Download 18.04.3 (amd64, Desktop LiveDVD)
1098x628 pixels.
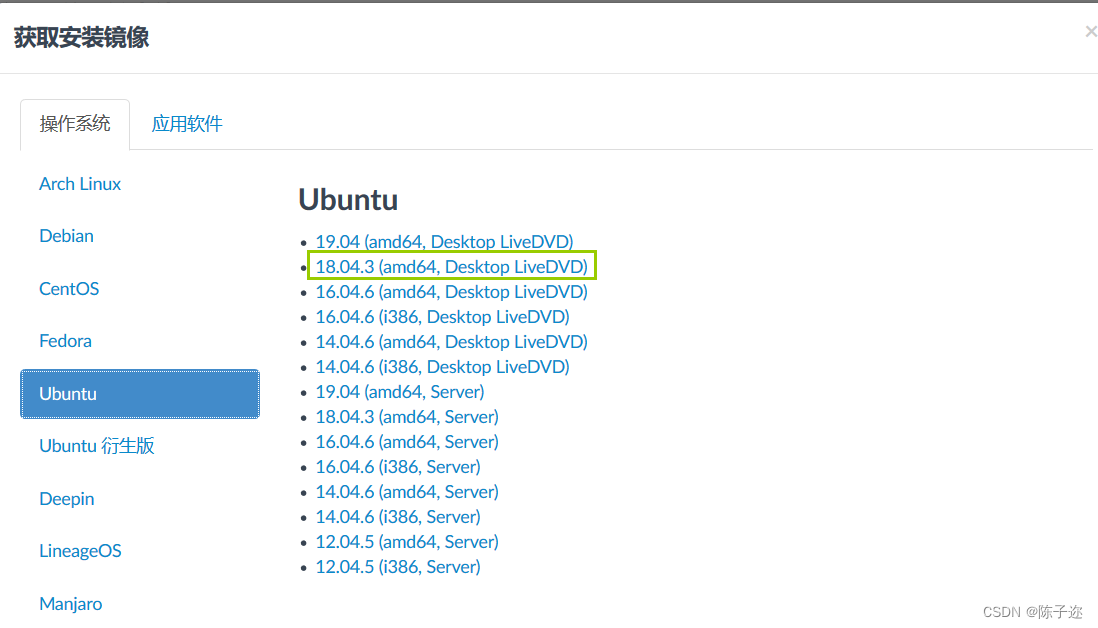point(452,267)
